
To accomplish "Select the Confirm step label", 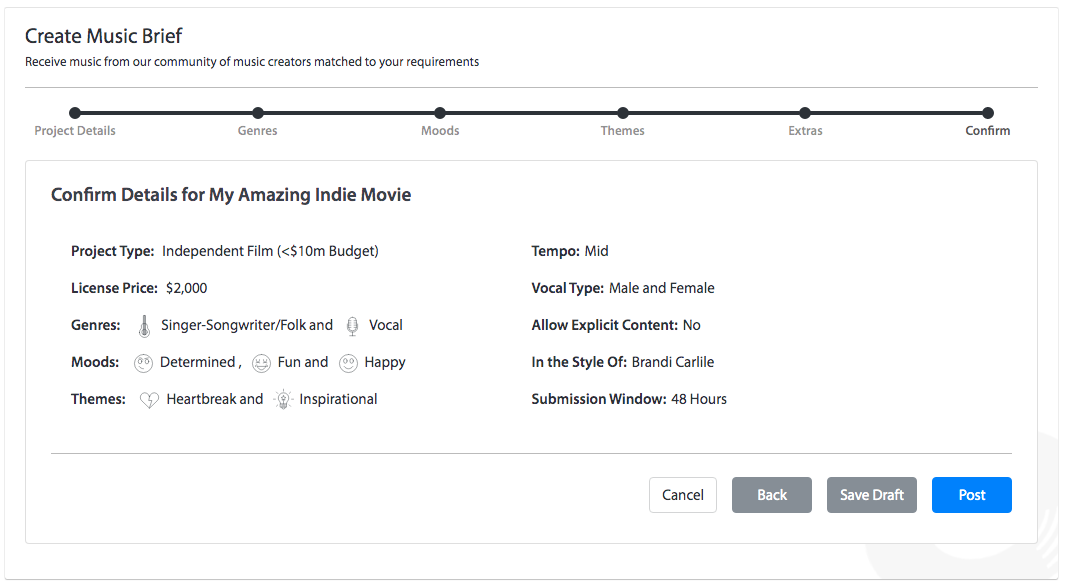I will coord(988,131).
